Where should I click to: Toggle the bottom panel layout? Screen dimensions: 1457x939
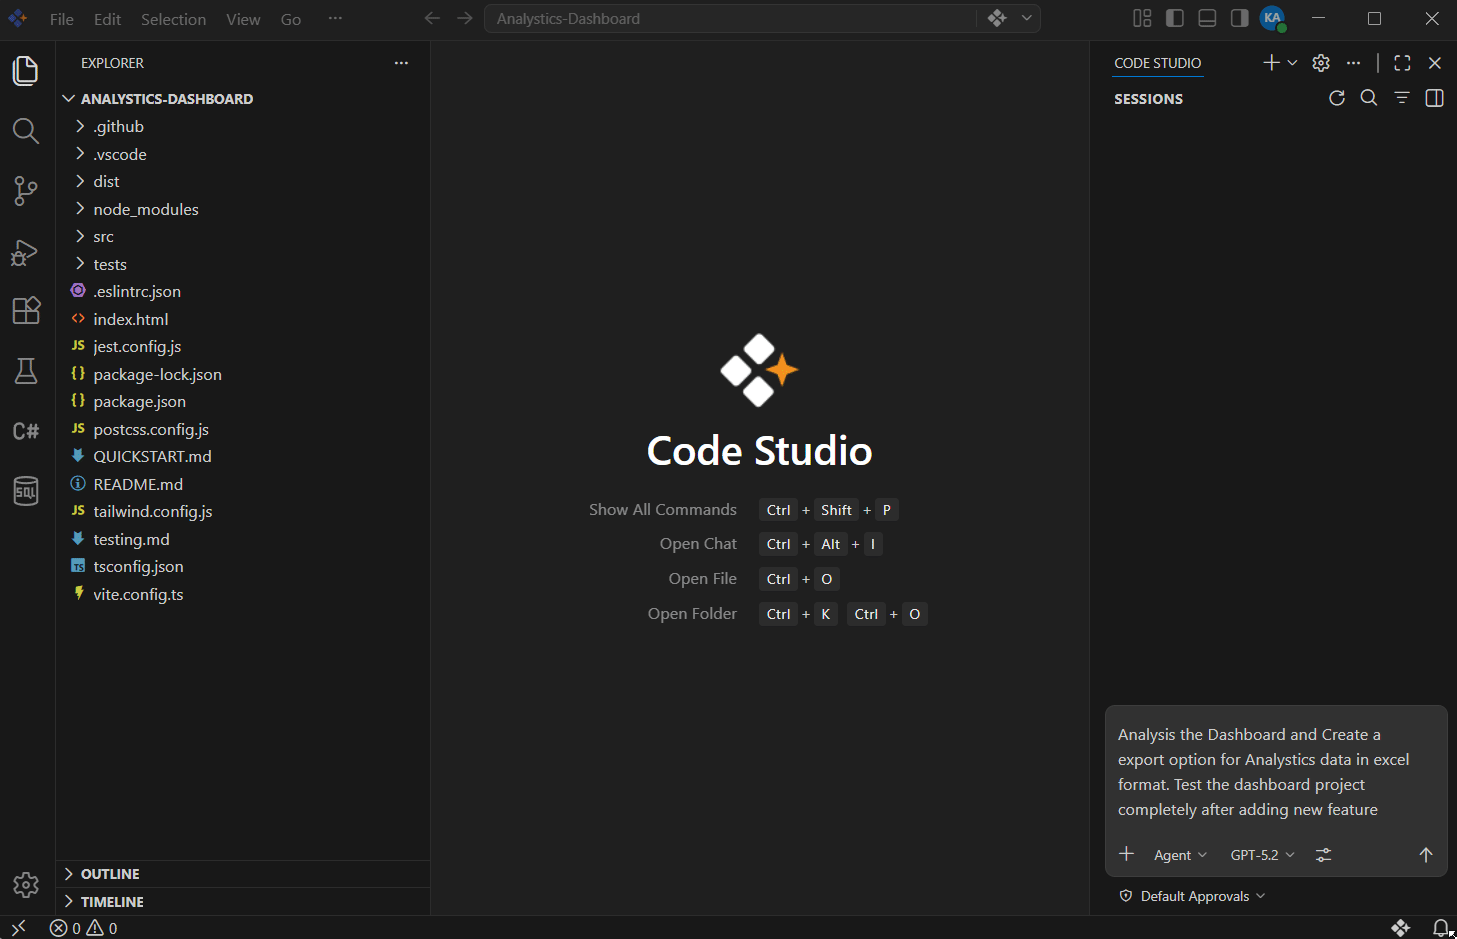coord(1207,18)
